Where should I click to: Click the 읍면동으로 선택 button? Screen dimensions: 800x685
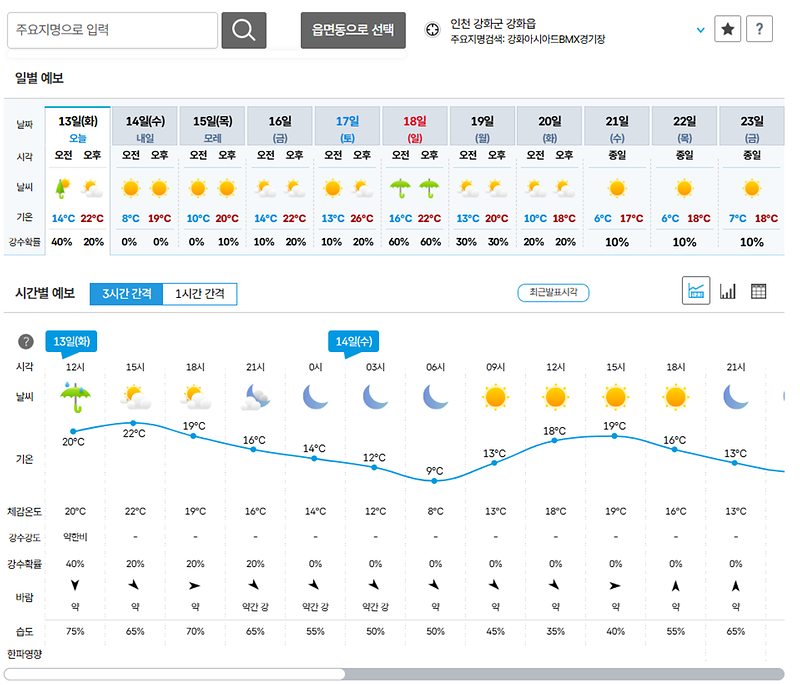[353, 30]
